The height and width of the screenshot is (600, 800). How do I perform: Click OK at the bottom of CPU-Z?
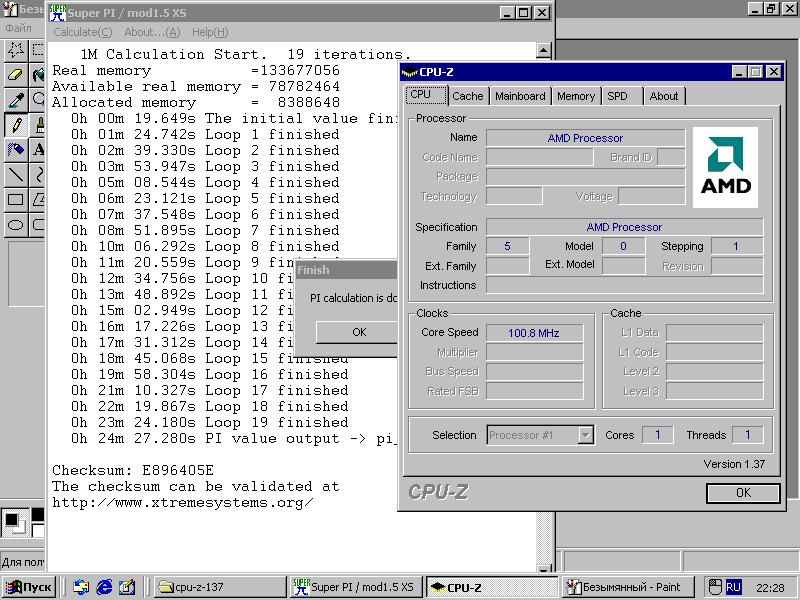click(743, 493)
